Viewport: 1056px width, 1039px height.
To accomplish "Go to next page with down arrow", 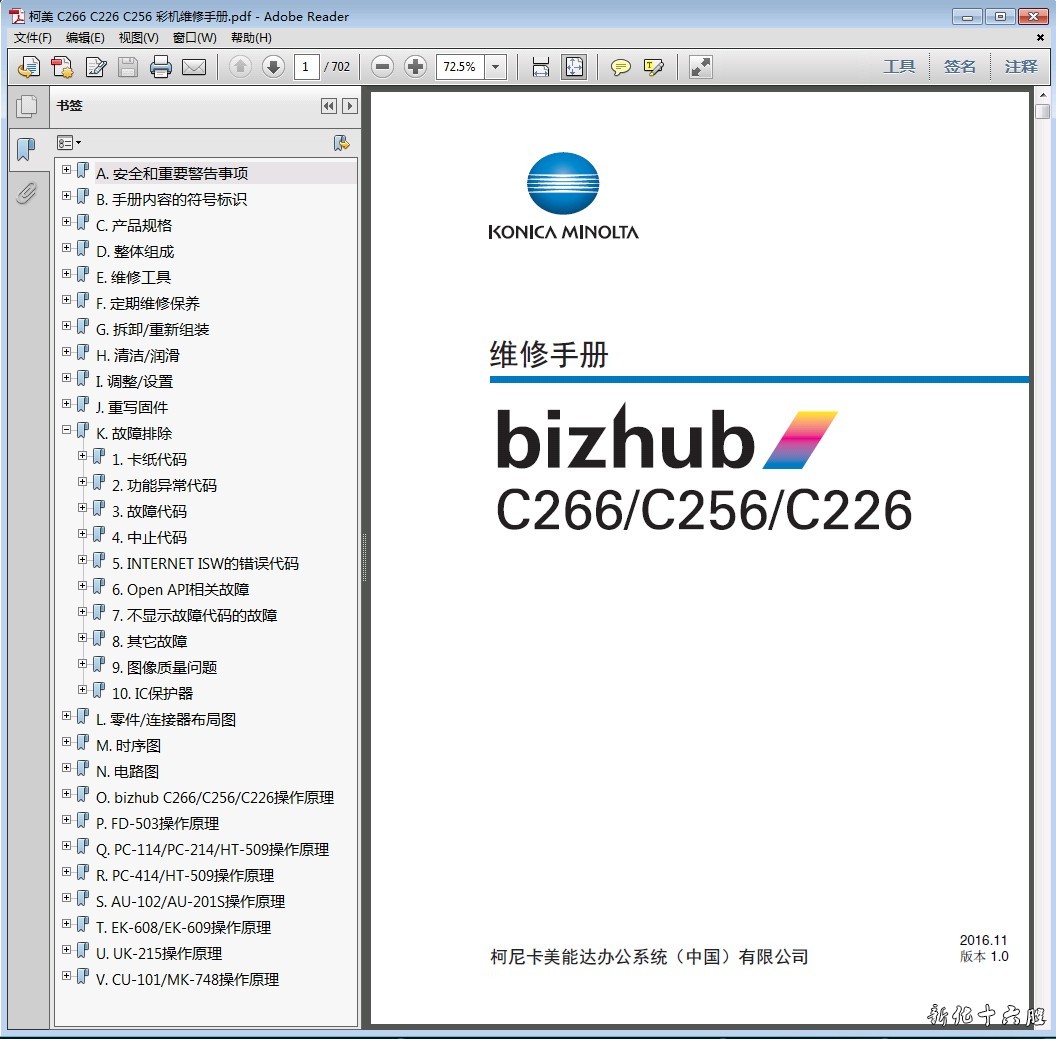I will (273, 67).
